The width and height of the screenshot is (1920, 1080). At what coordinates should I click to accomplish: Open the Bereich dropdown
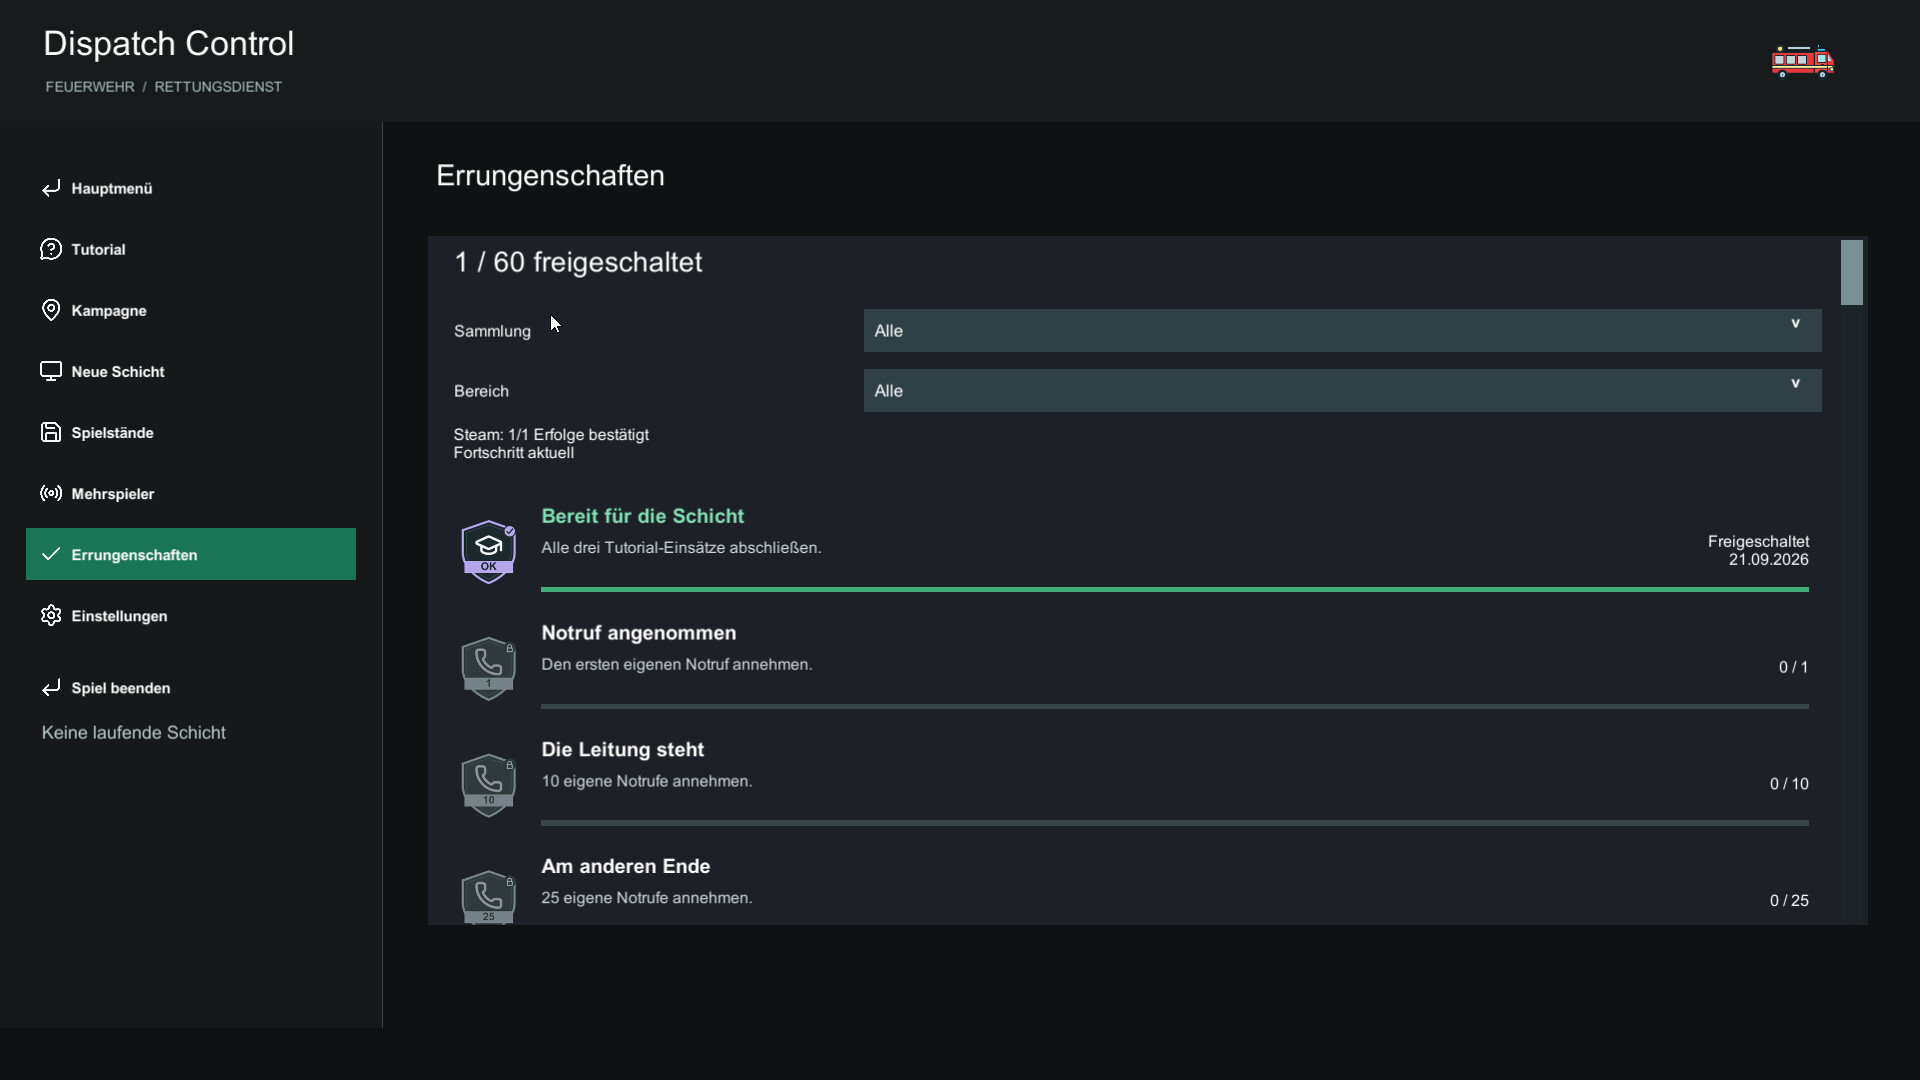[x=1342, y=390]
